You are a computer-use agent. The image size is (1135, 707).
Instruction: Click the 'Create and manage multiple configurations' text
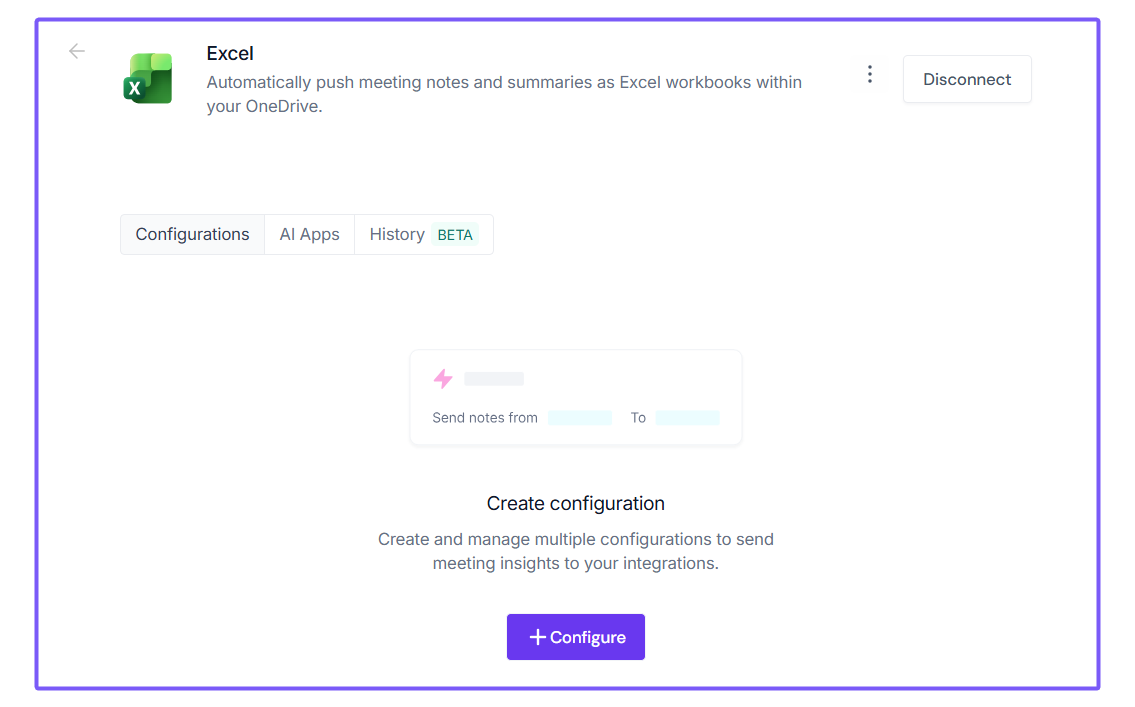coord(576,551)
